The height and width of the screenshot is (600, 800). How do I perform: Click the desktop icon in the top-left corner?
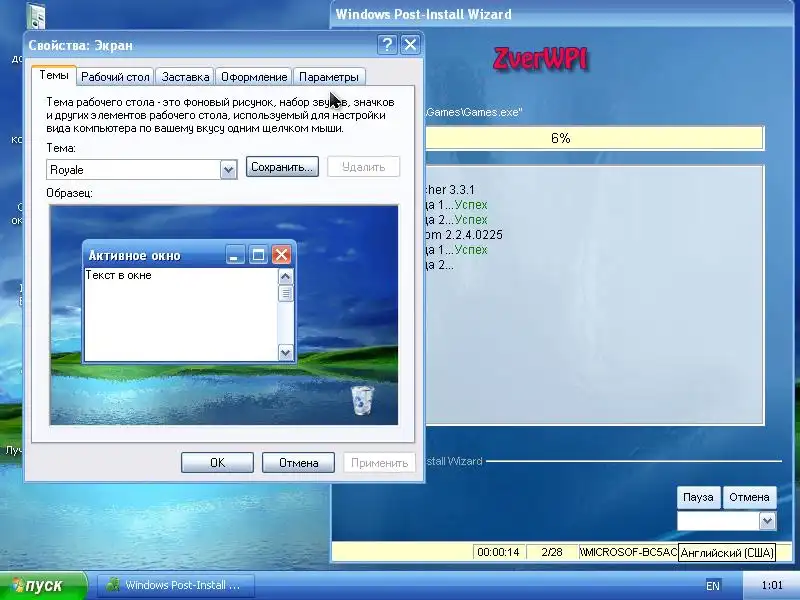(x=36, y=16)
